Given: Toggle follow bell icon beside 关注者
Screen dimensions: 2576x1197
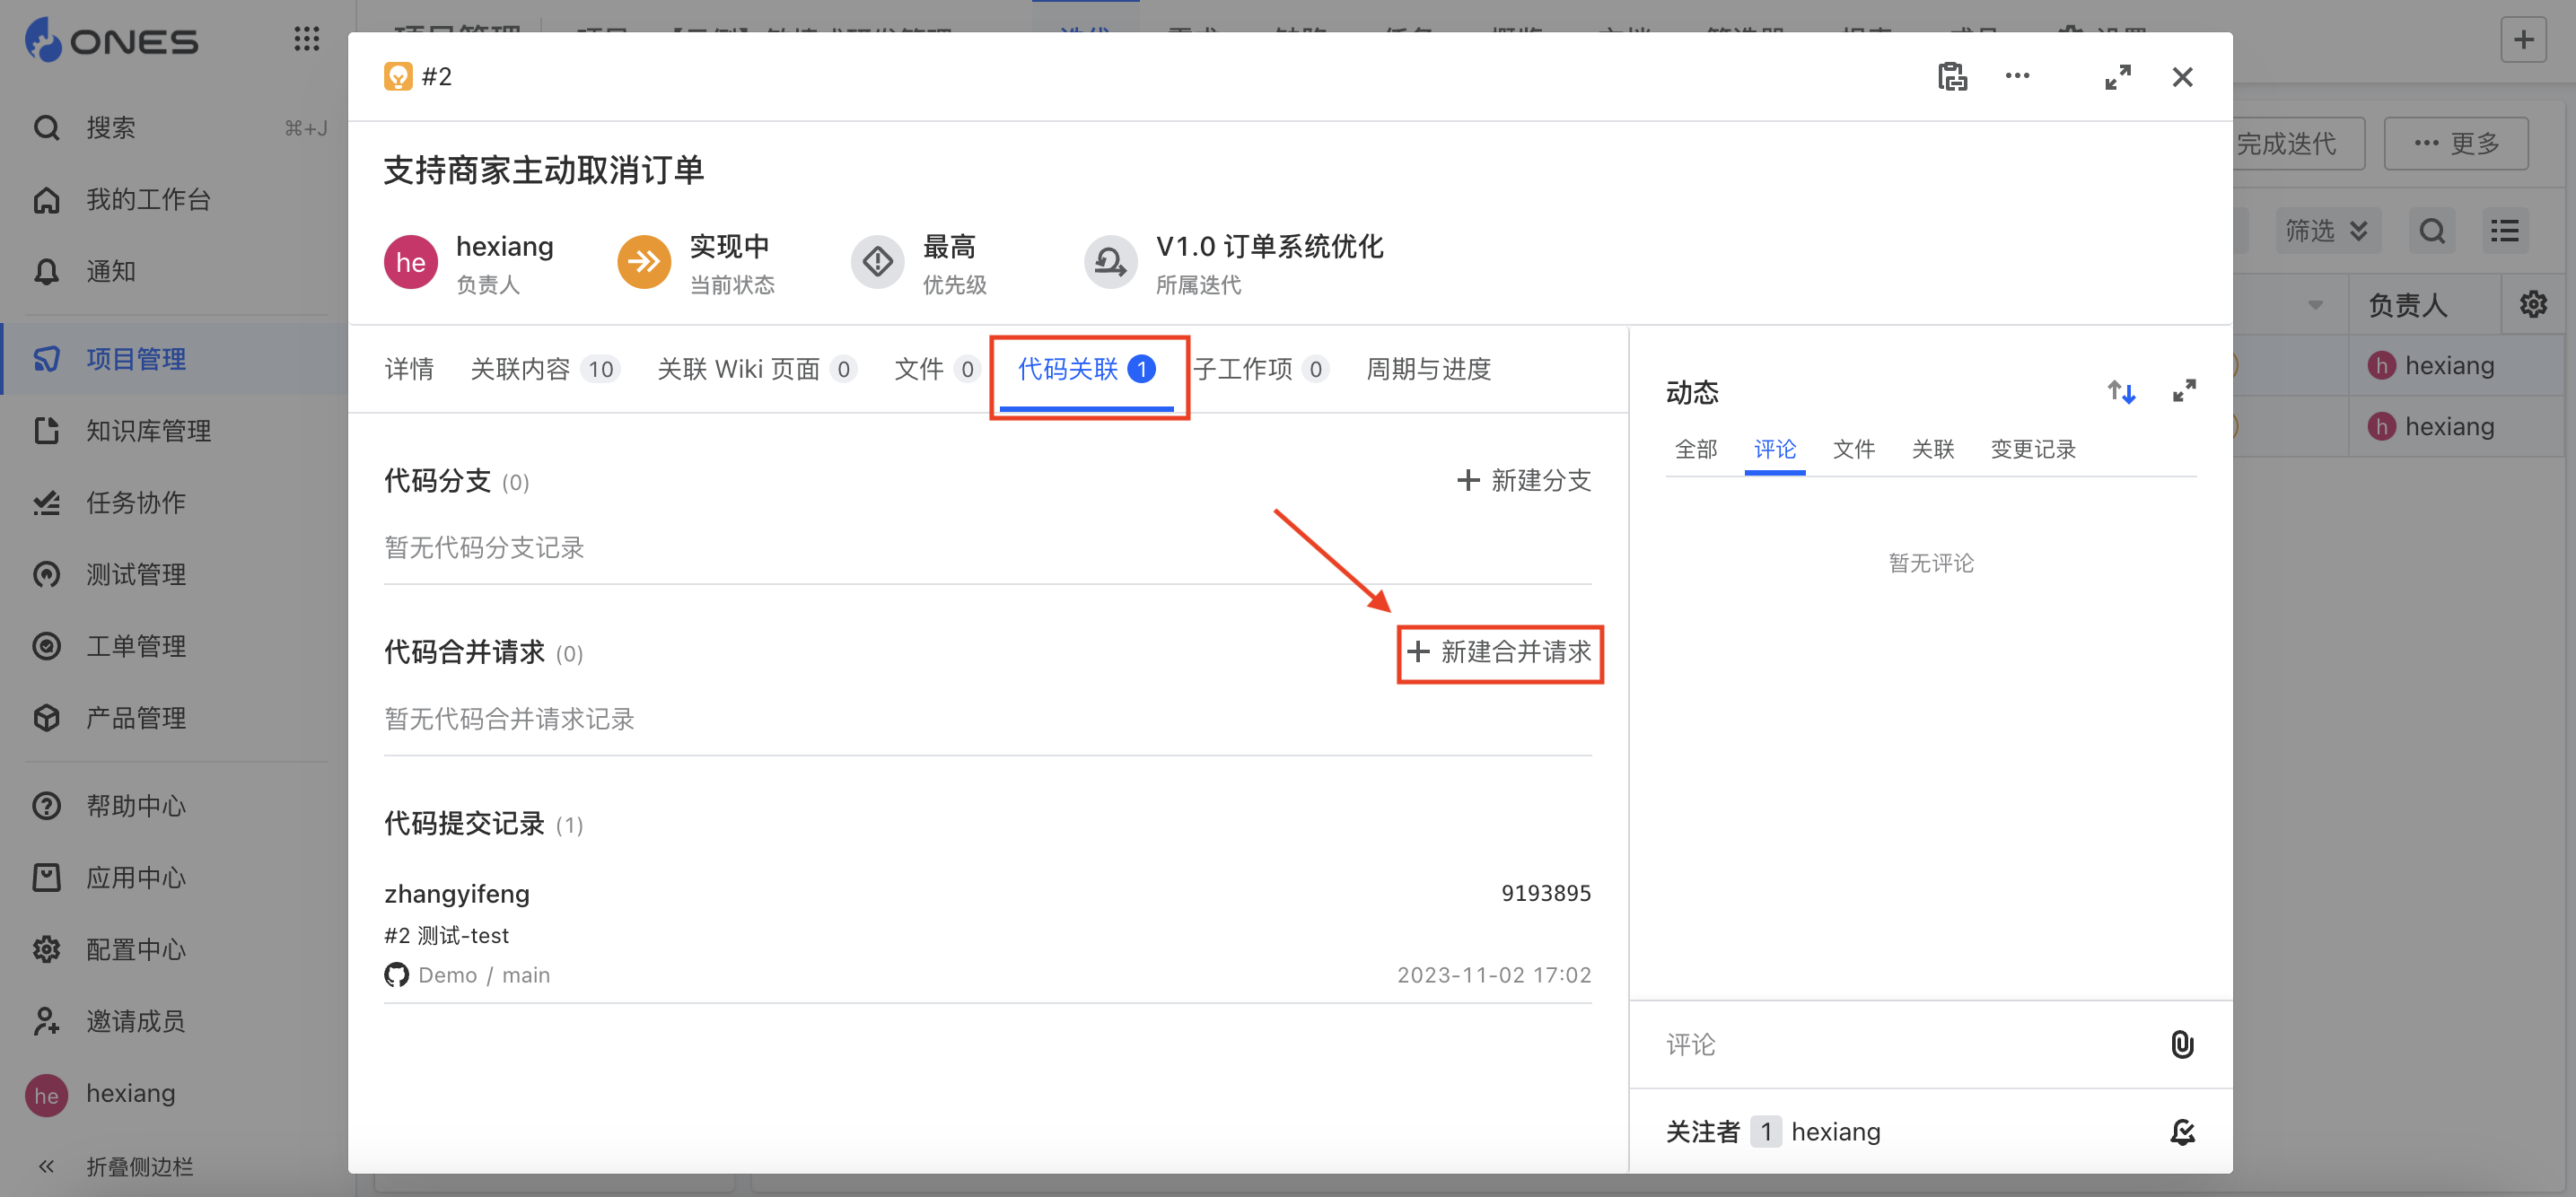Looking at the screenshot, I should point(2182,1132).
